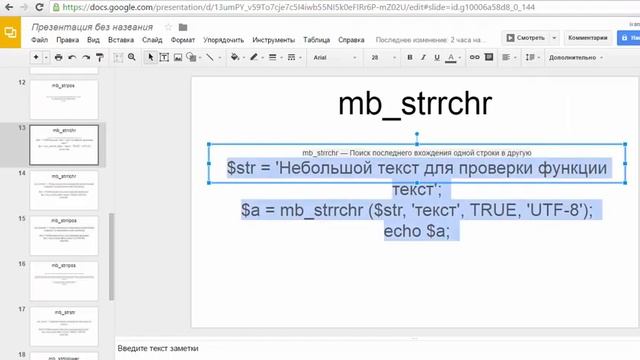This screenshot has height=360, width=640.
Task: Toggle Bold formatting
Action: [x=410, y=58]
